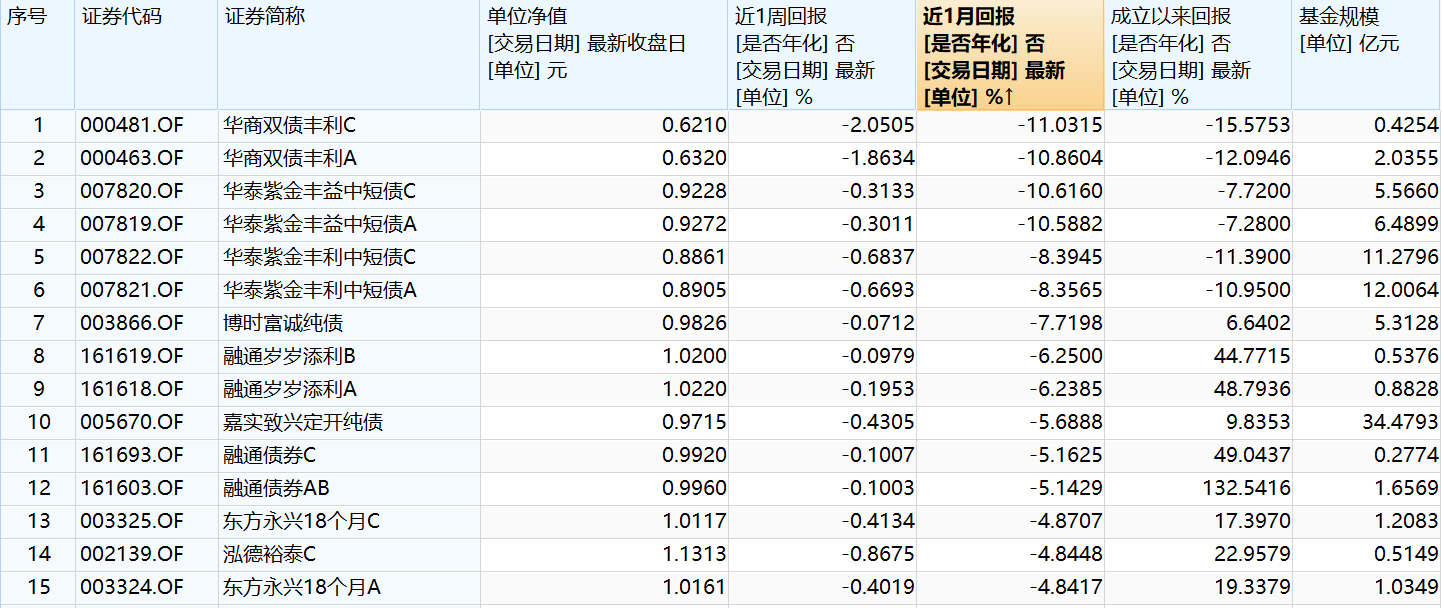Click the 证券简称 column header

click(x=348, y=55)
